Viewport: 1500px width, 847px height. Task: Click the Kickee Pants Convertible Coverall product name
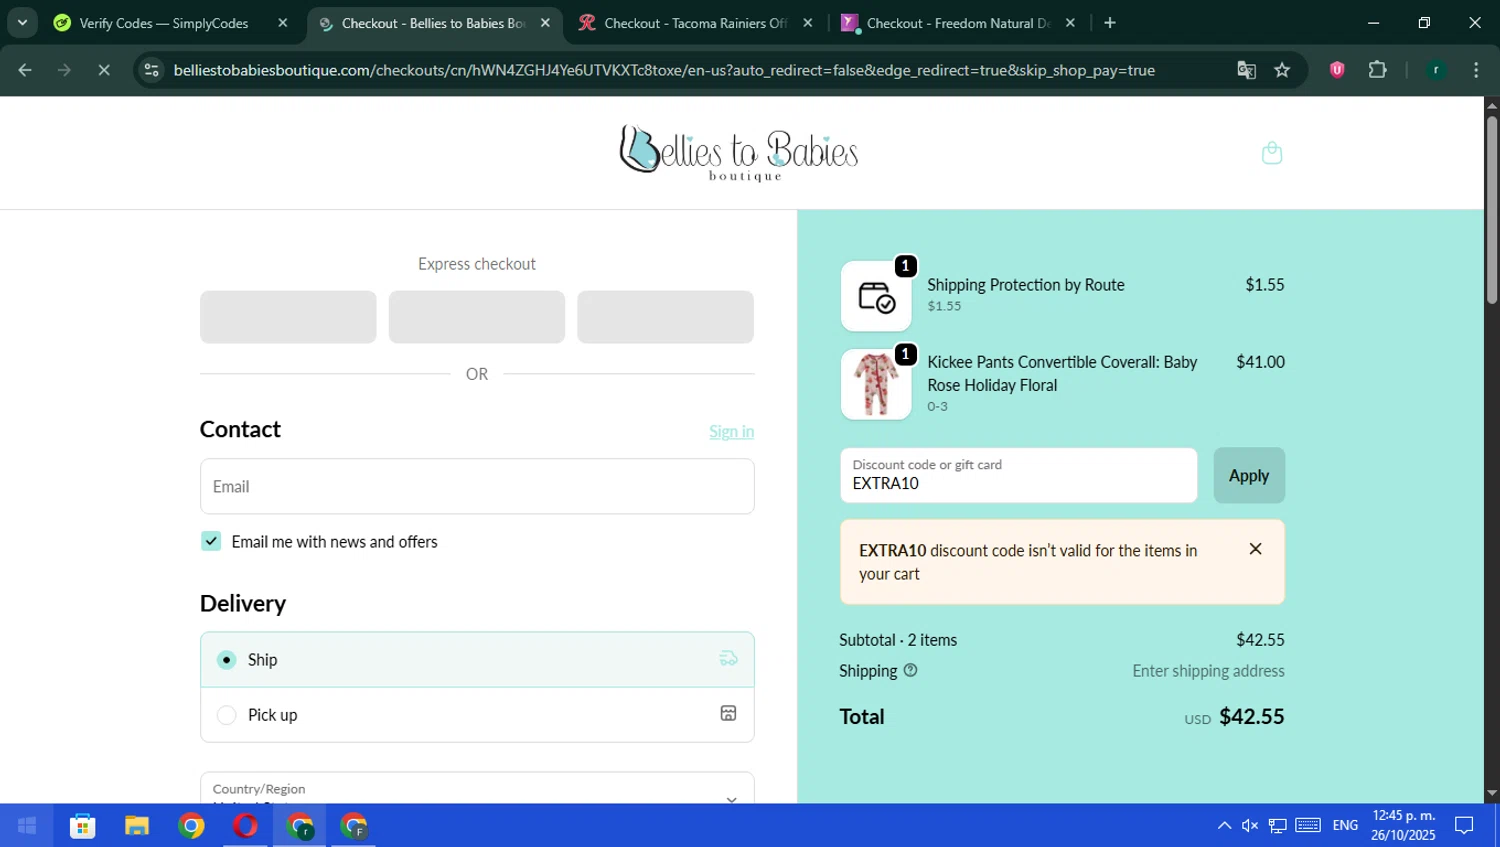[1062, 373]
